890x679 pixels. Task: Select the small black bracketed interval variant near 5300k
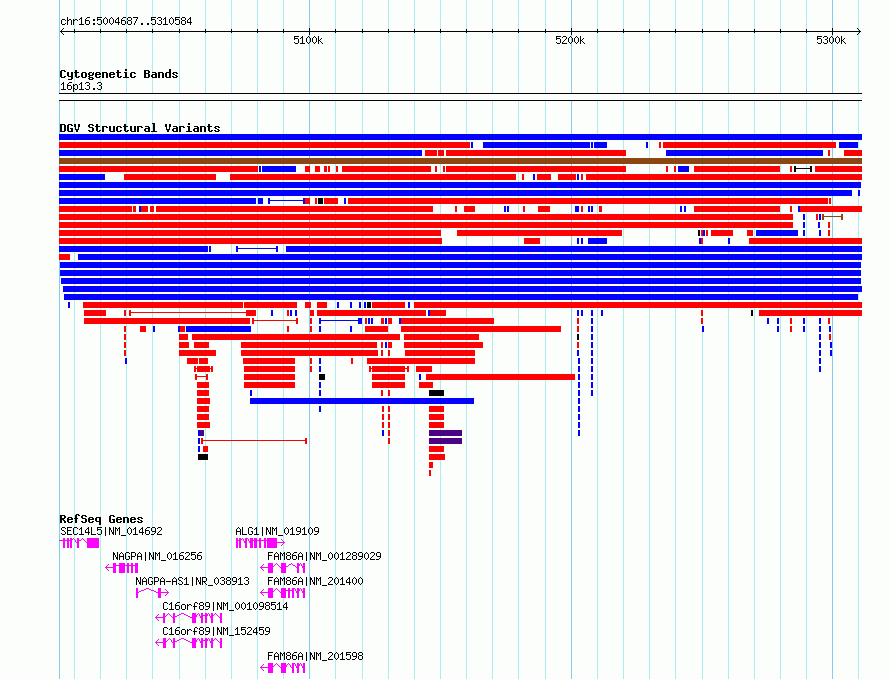point(803,169)
